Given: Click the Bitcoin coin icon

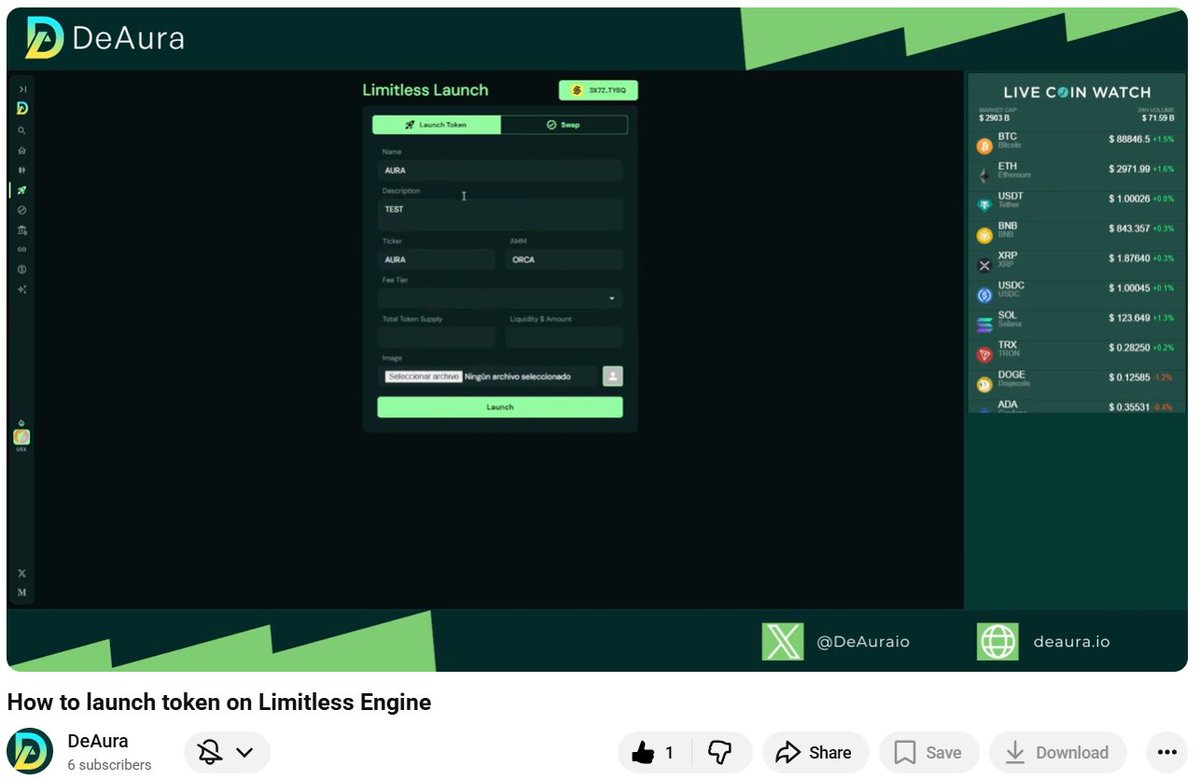Looking at the screenshot, I should tap(984, 146).
